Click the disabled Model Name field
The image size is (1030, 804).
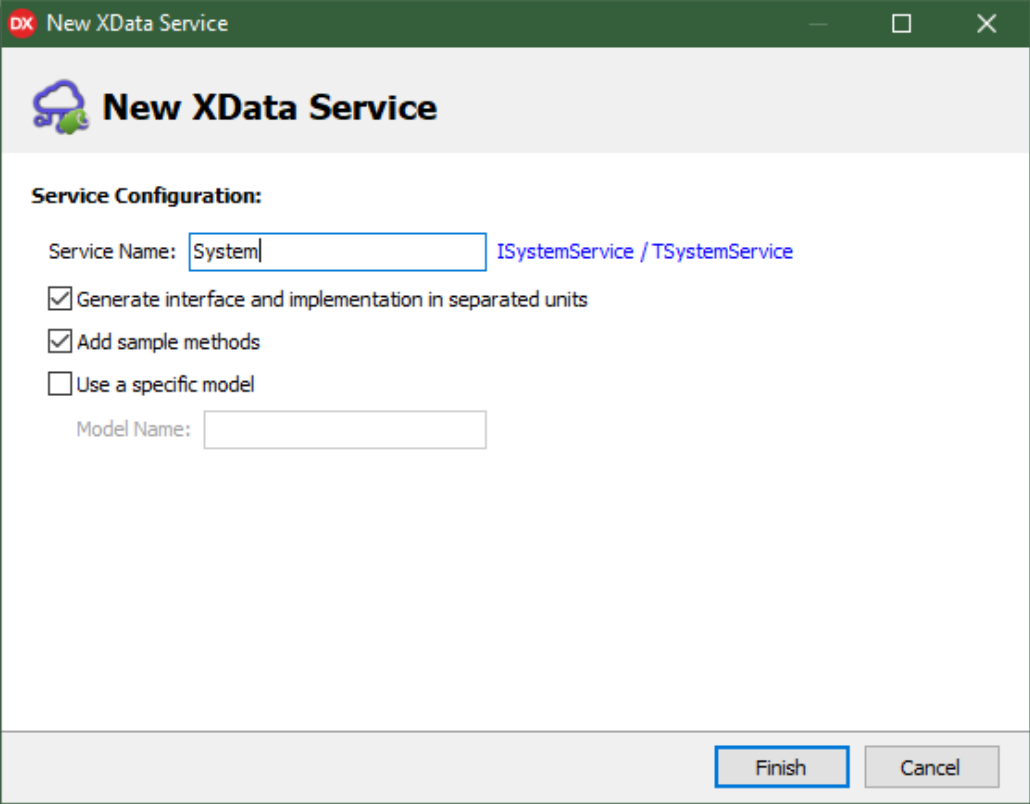coord(345,430)
